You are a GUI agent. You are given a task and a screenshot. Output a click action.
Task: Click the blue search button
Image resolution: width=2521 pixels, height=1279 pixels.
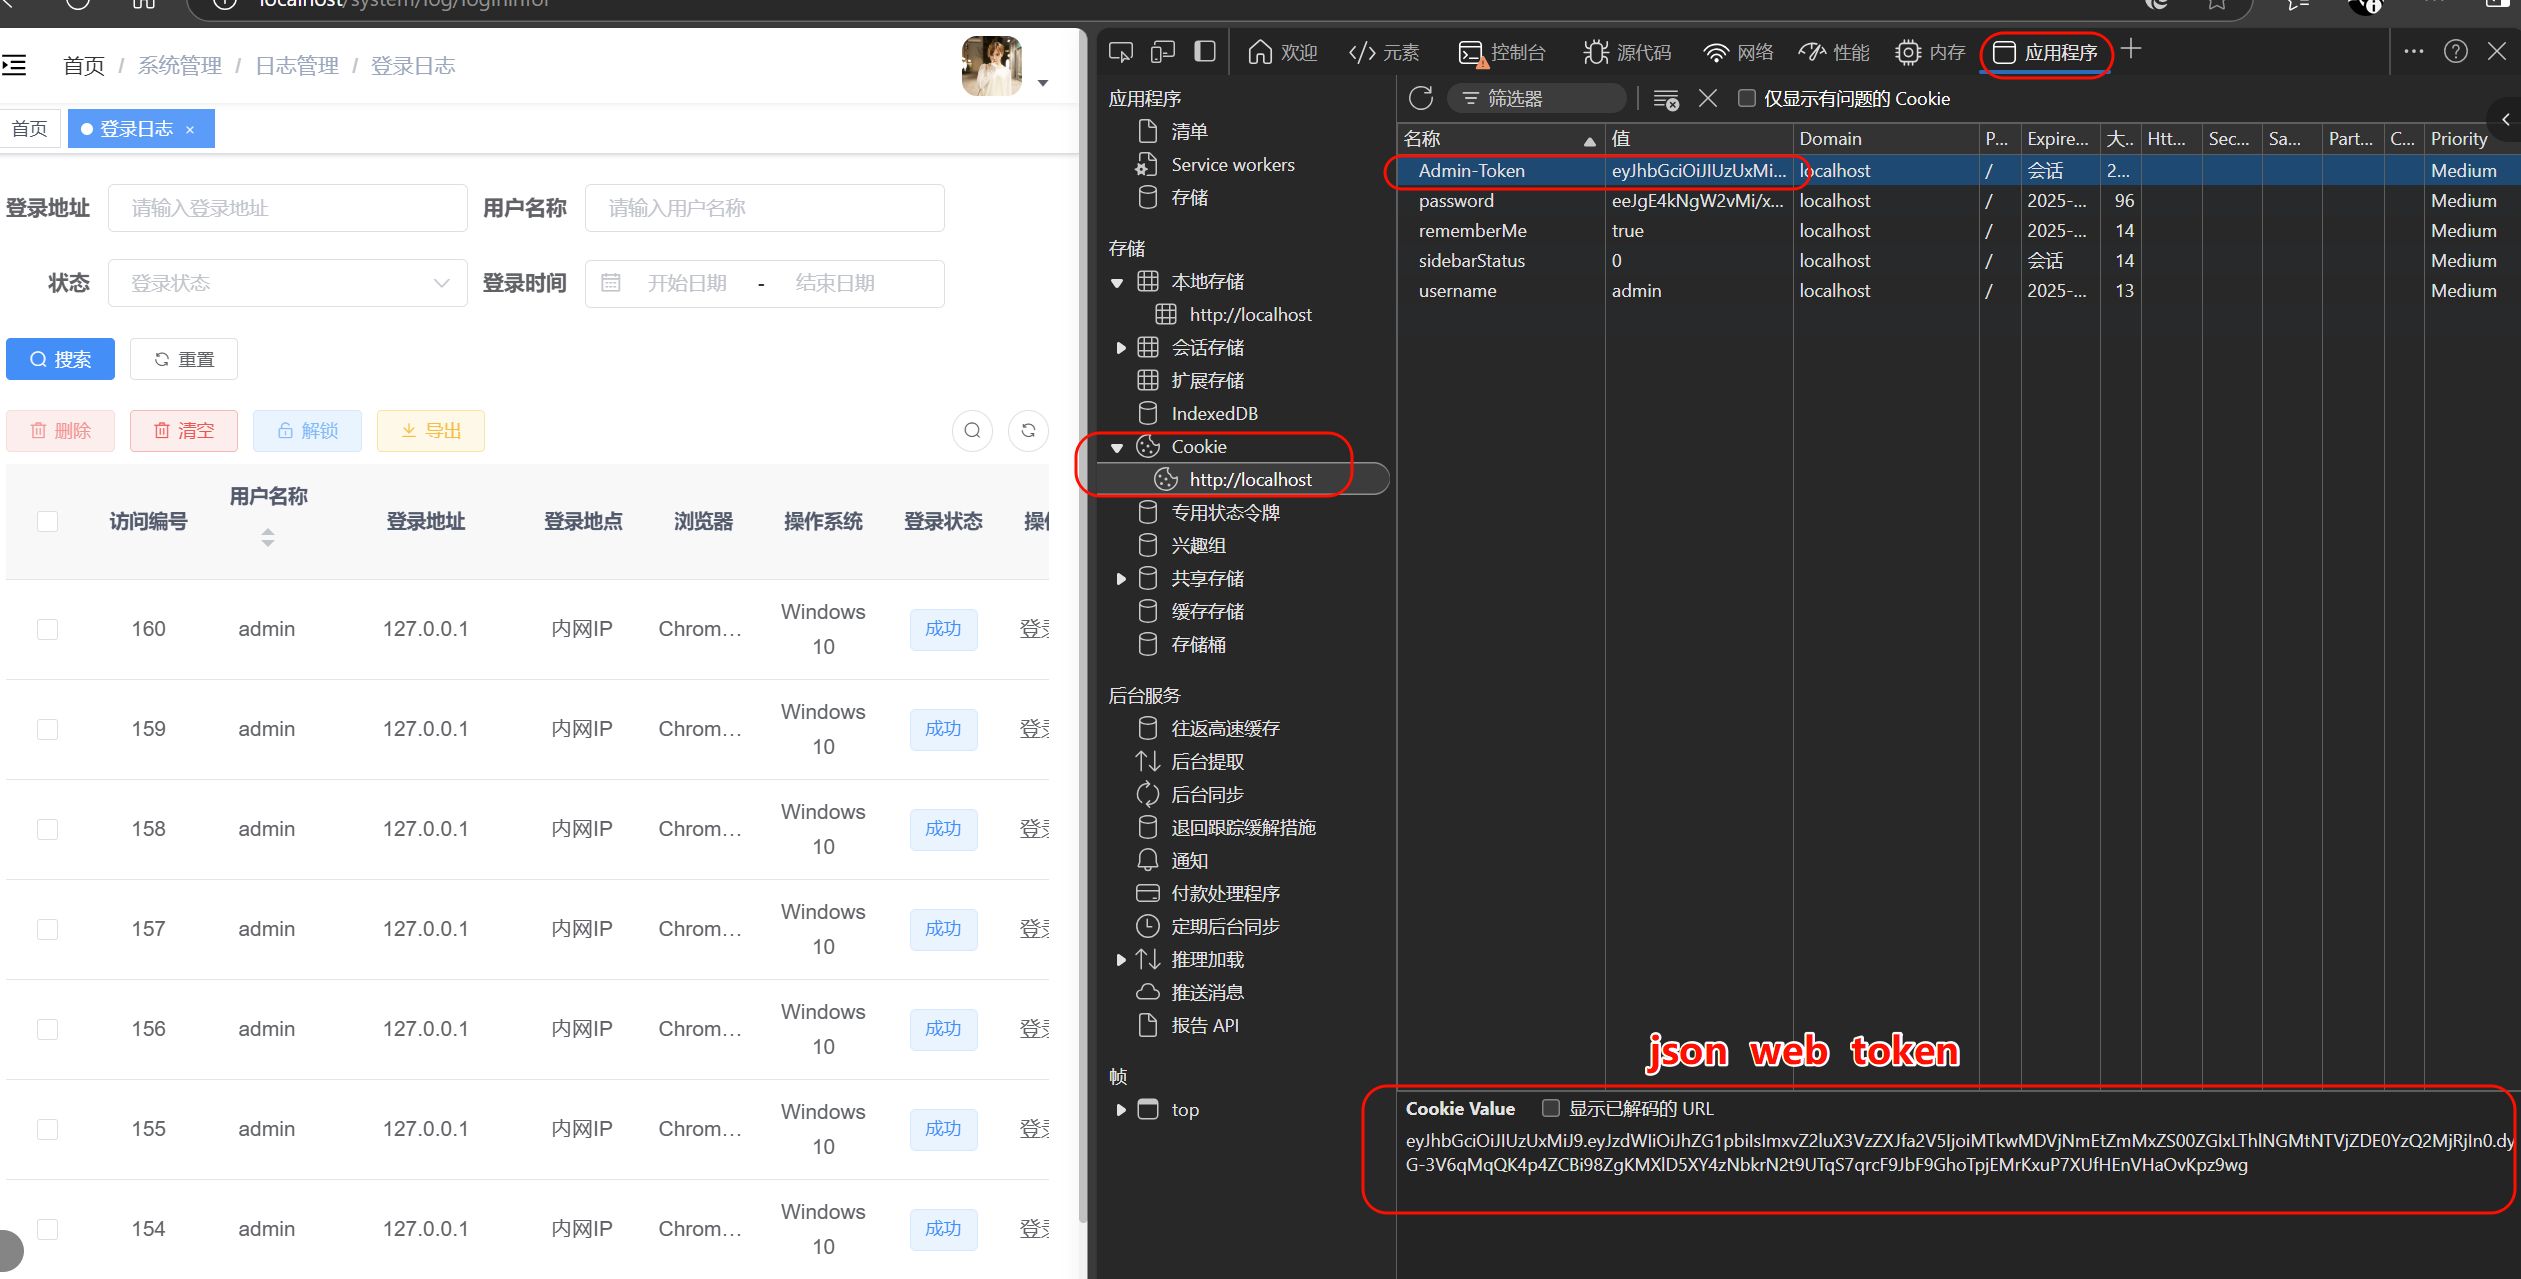[60, 359]
